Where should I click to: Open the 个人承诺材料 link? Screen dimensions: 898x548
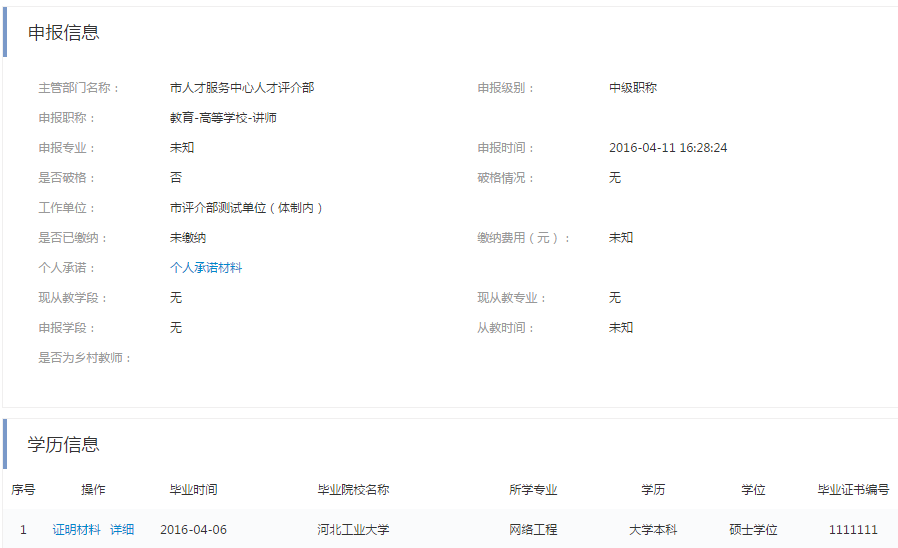[x=206, y=268]
